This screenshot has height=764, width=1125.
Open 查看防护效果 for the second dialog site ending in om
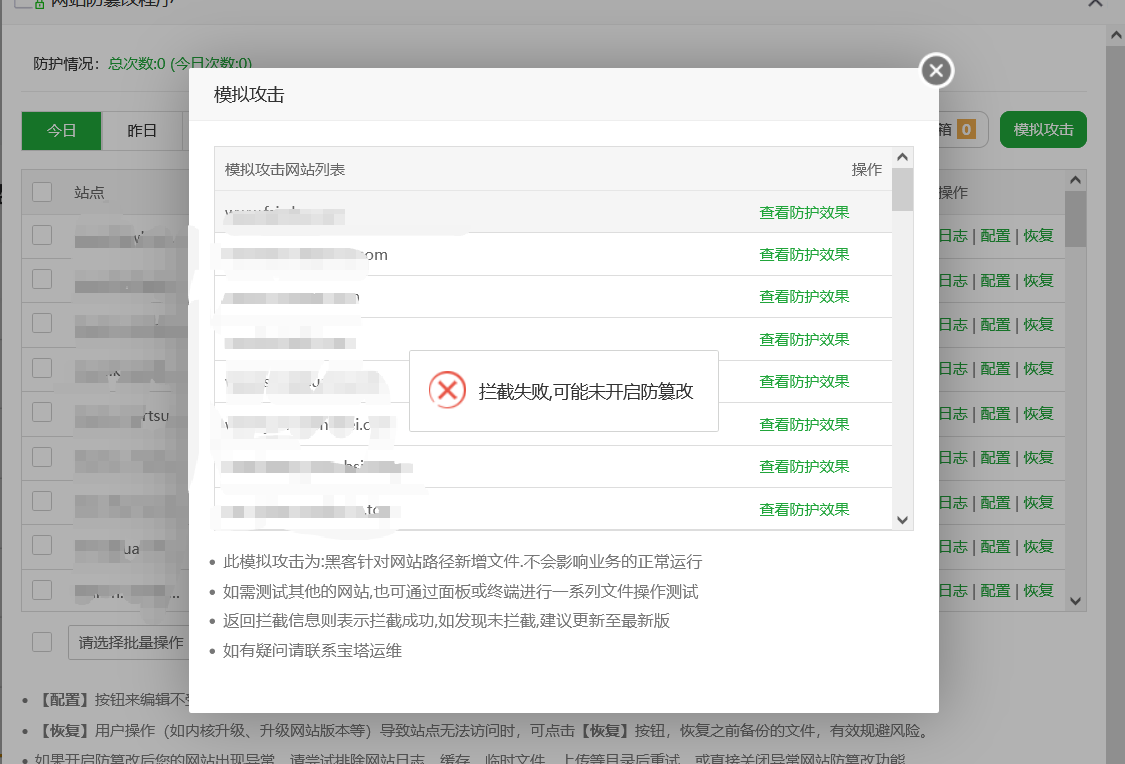click(x=804, y=255)
